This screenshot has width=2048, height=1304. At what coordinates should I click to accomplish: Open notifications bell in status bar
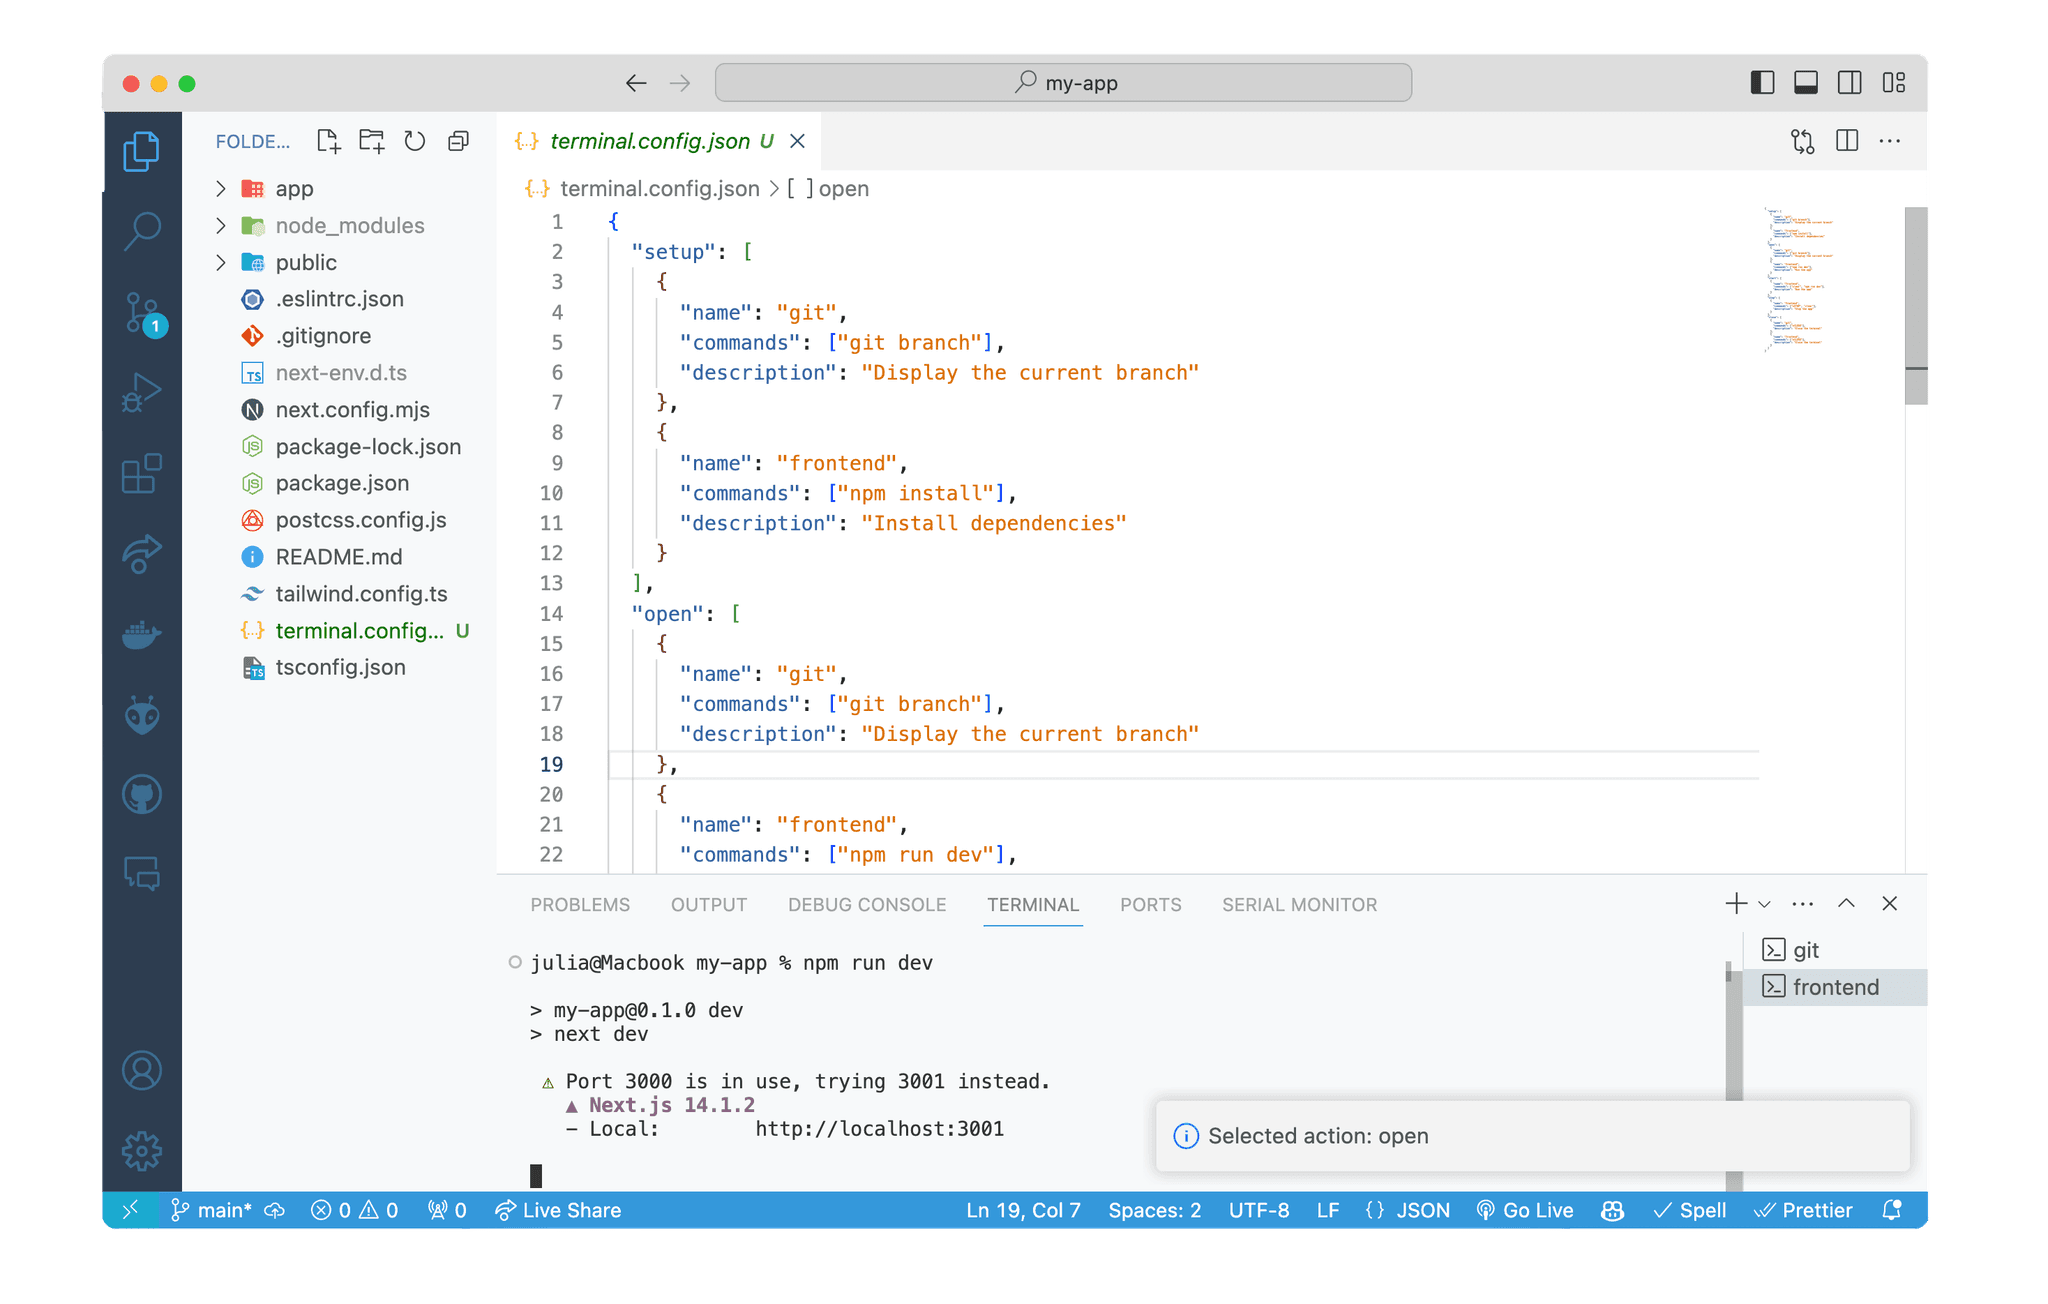coord(1892,1210)
